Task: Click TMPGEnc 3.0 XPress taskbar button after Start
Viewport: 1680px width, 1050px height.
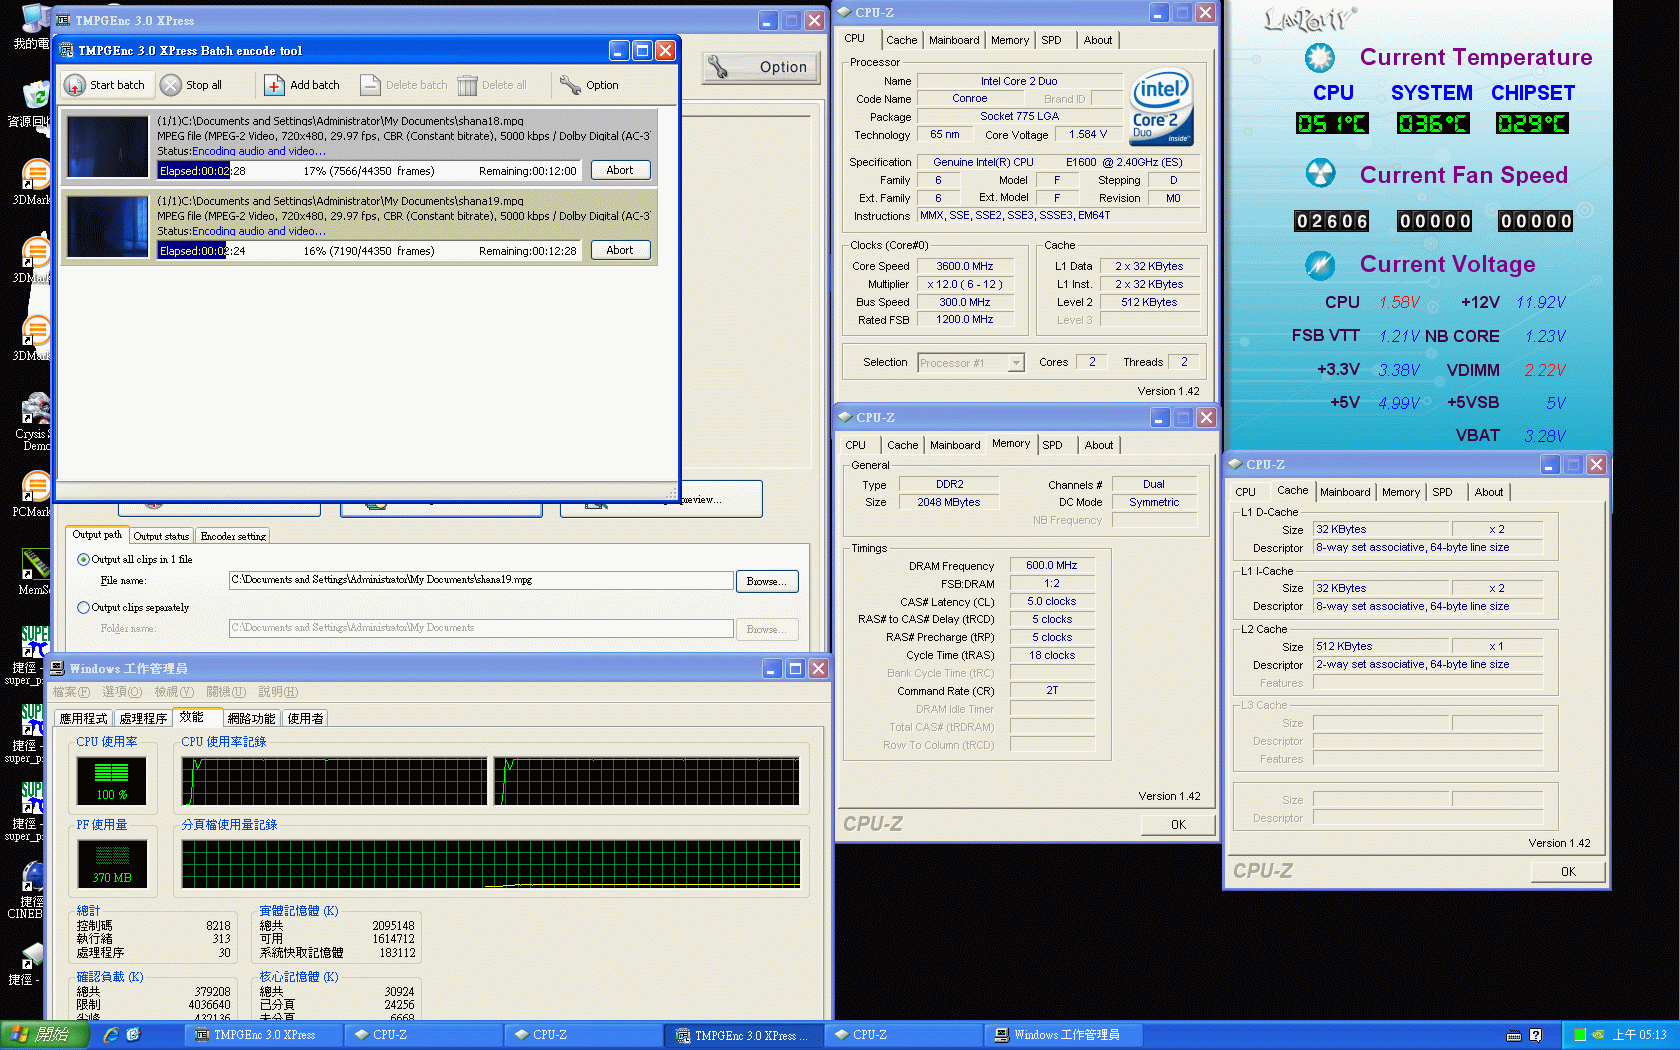Action: (262, 1035)
